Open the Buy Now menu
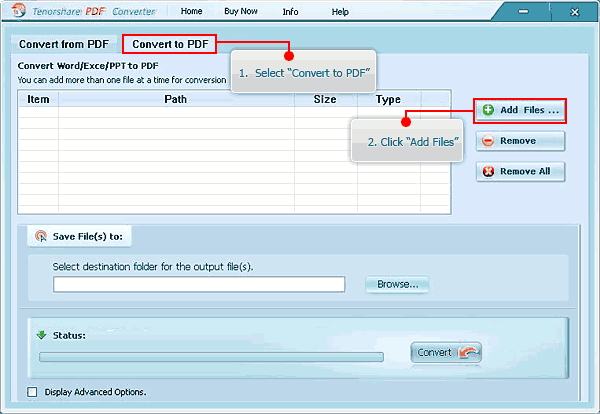600x414 pixels. tap(241, 11)
